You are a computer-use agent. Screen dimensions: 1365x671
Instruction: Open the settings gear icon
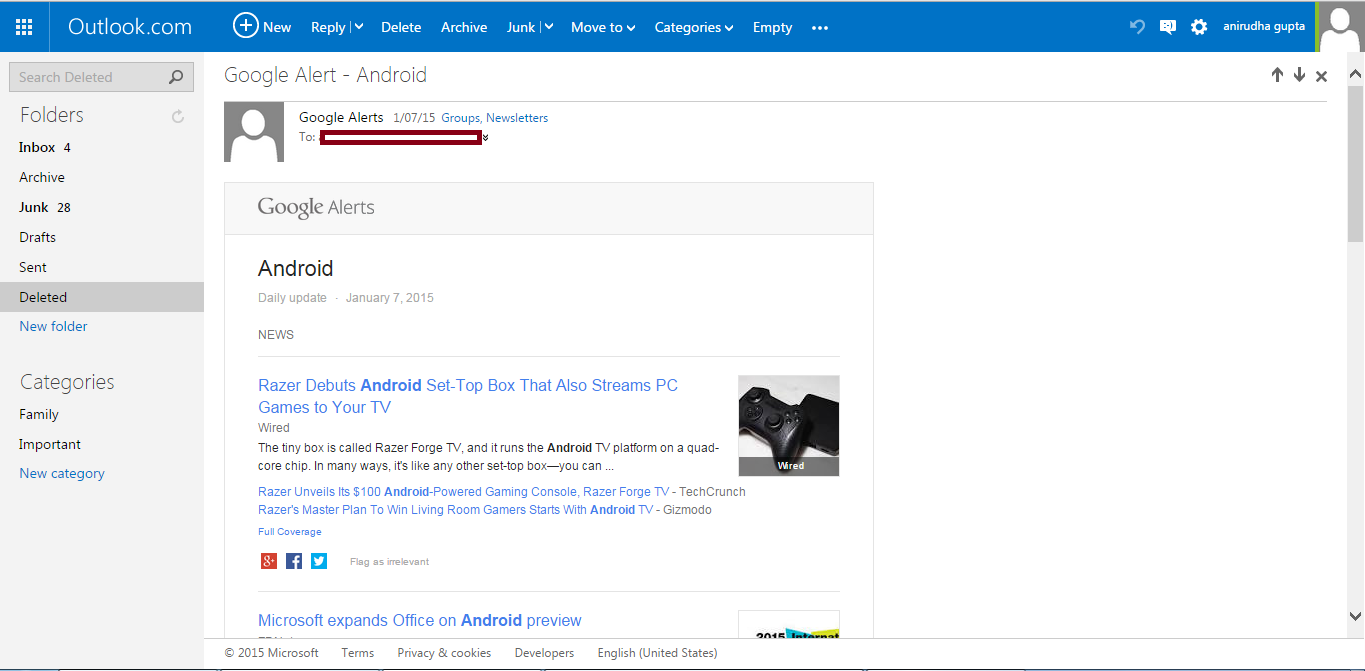coord(1199,27)
